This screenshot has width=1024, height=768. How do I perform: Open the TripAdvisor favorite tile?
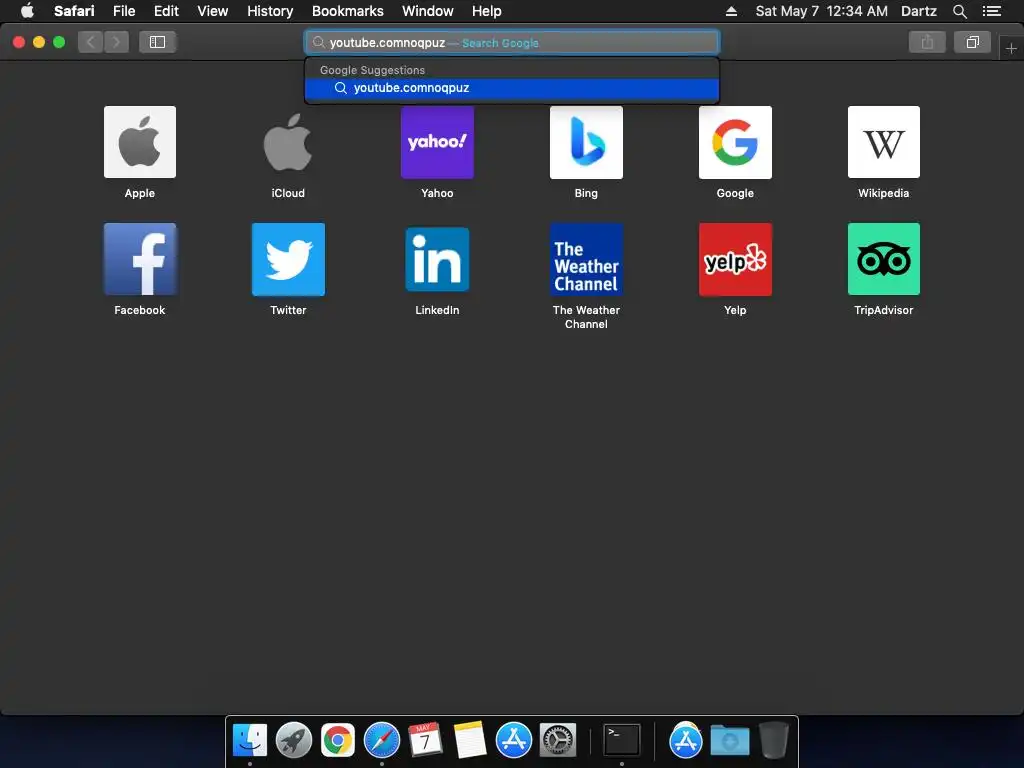884,259
